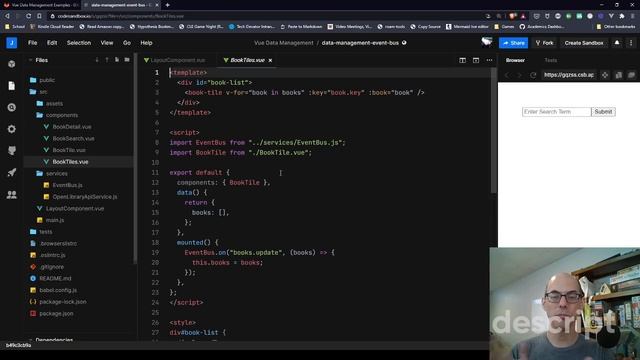Open the CodeSandbox dashboard logo button

11,42
